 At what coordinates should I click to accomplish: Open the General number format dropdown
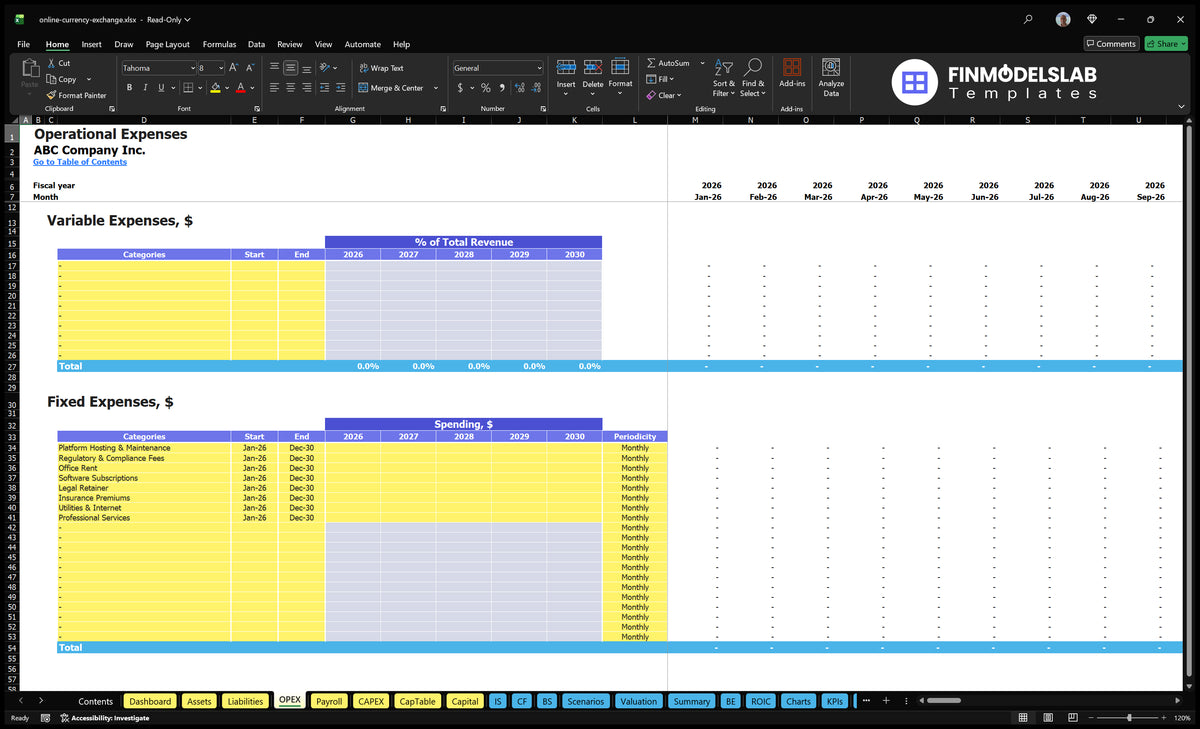click(539, 68)
